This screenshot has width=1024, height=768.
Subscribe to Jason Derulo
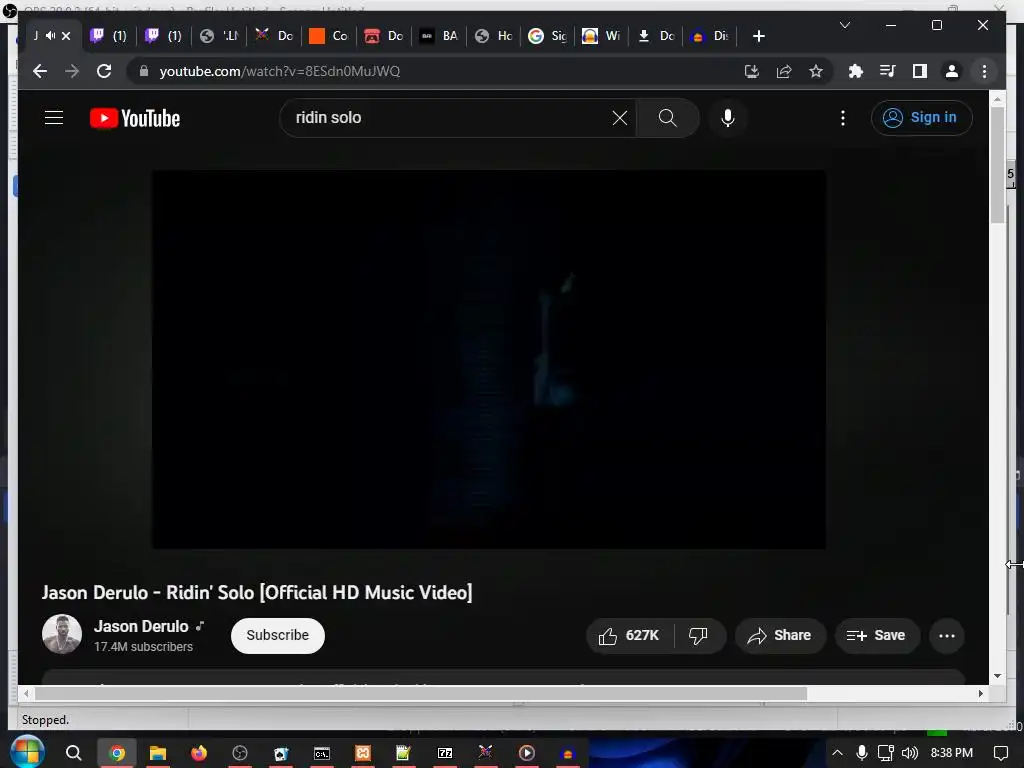pos(278,635)
